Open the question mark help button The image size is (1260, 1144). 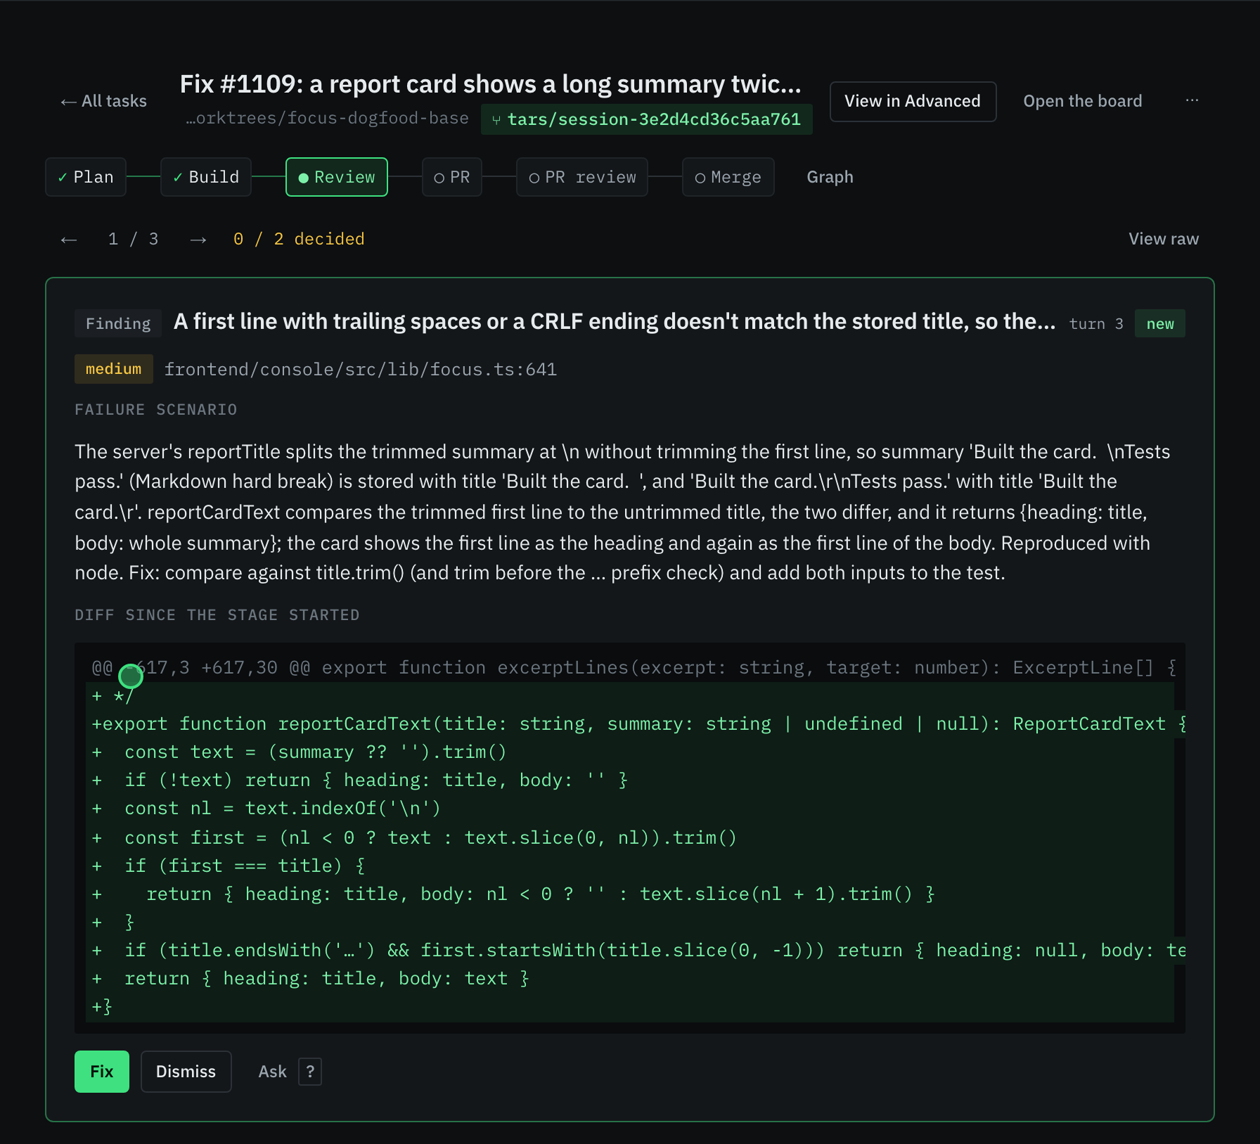[x=310, y=1071]
